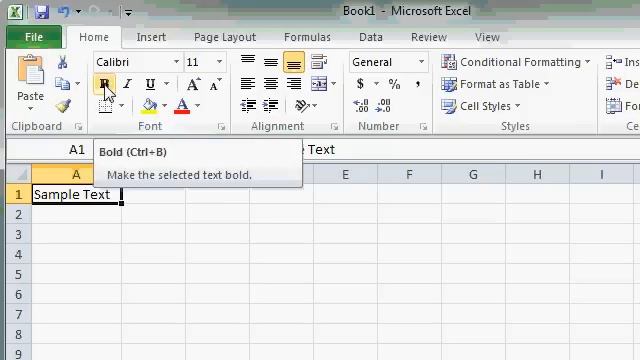This screenshot has width=640, height=360.
Task: Open Font dialog box launcher
Action: click(x=221, y=127)
